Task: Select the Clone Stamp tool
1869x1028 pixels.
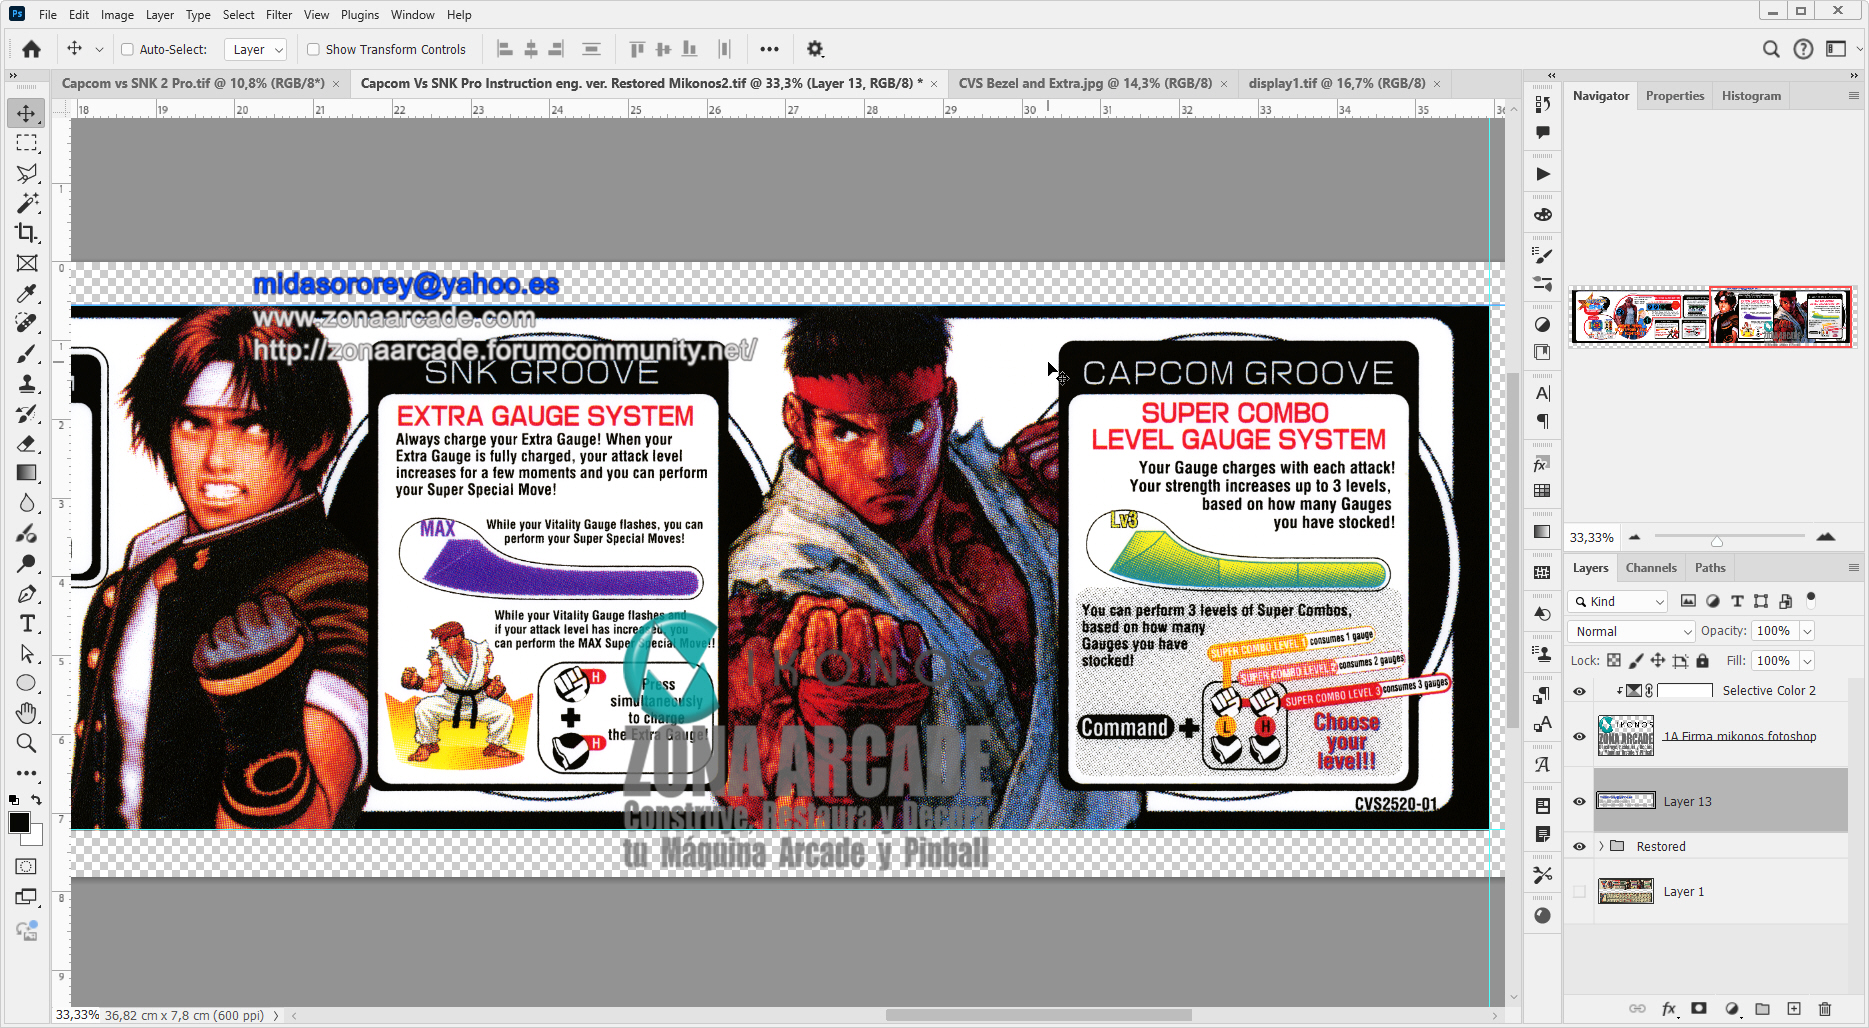Action: click(x=27, y=383)
